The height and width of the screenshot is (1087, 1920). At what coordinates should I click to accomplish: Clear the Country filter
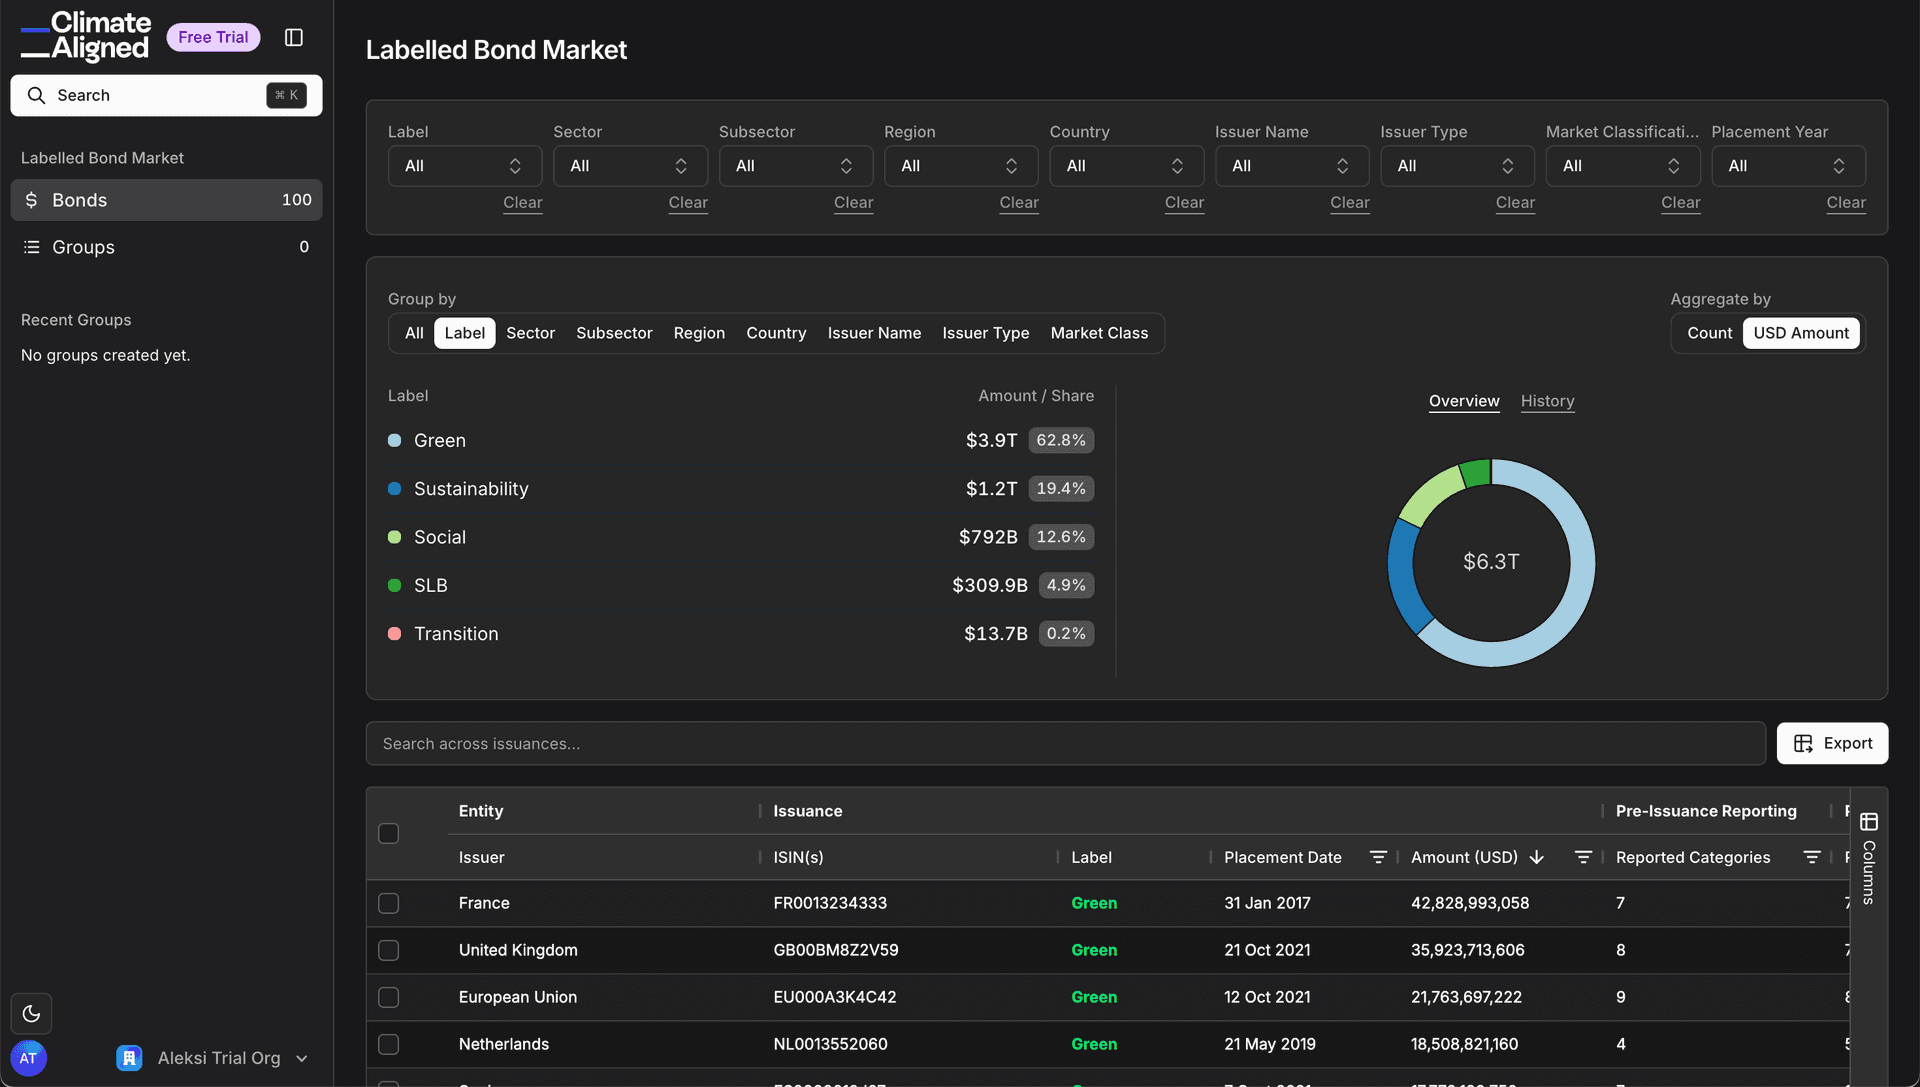tap(1184, 203)
